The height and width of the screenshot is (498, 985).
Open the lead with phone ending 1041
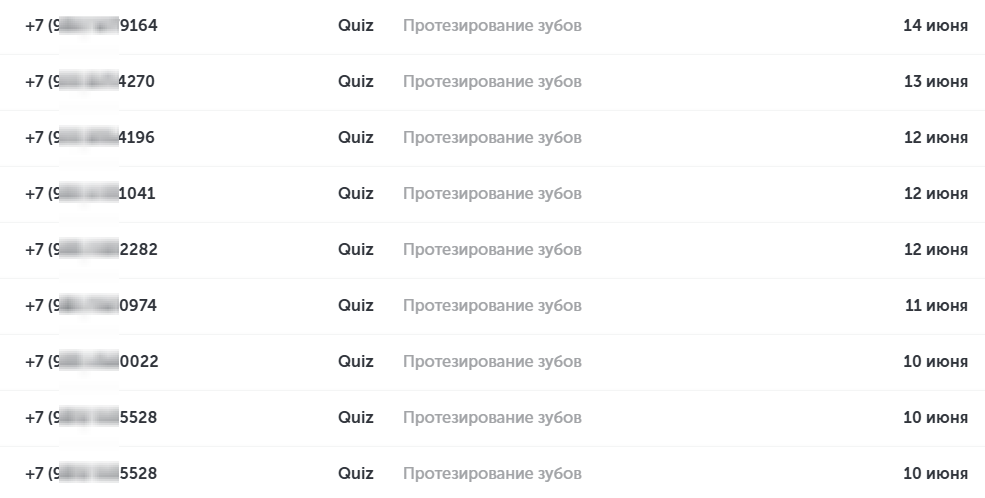[90, 194]
